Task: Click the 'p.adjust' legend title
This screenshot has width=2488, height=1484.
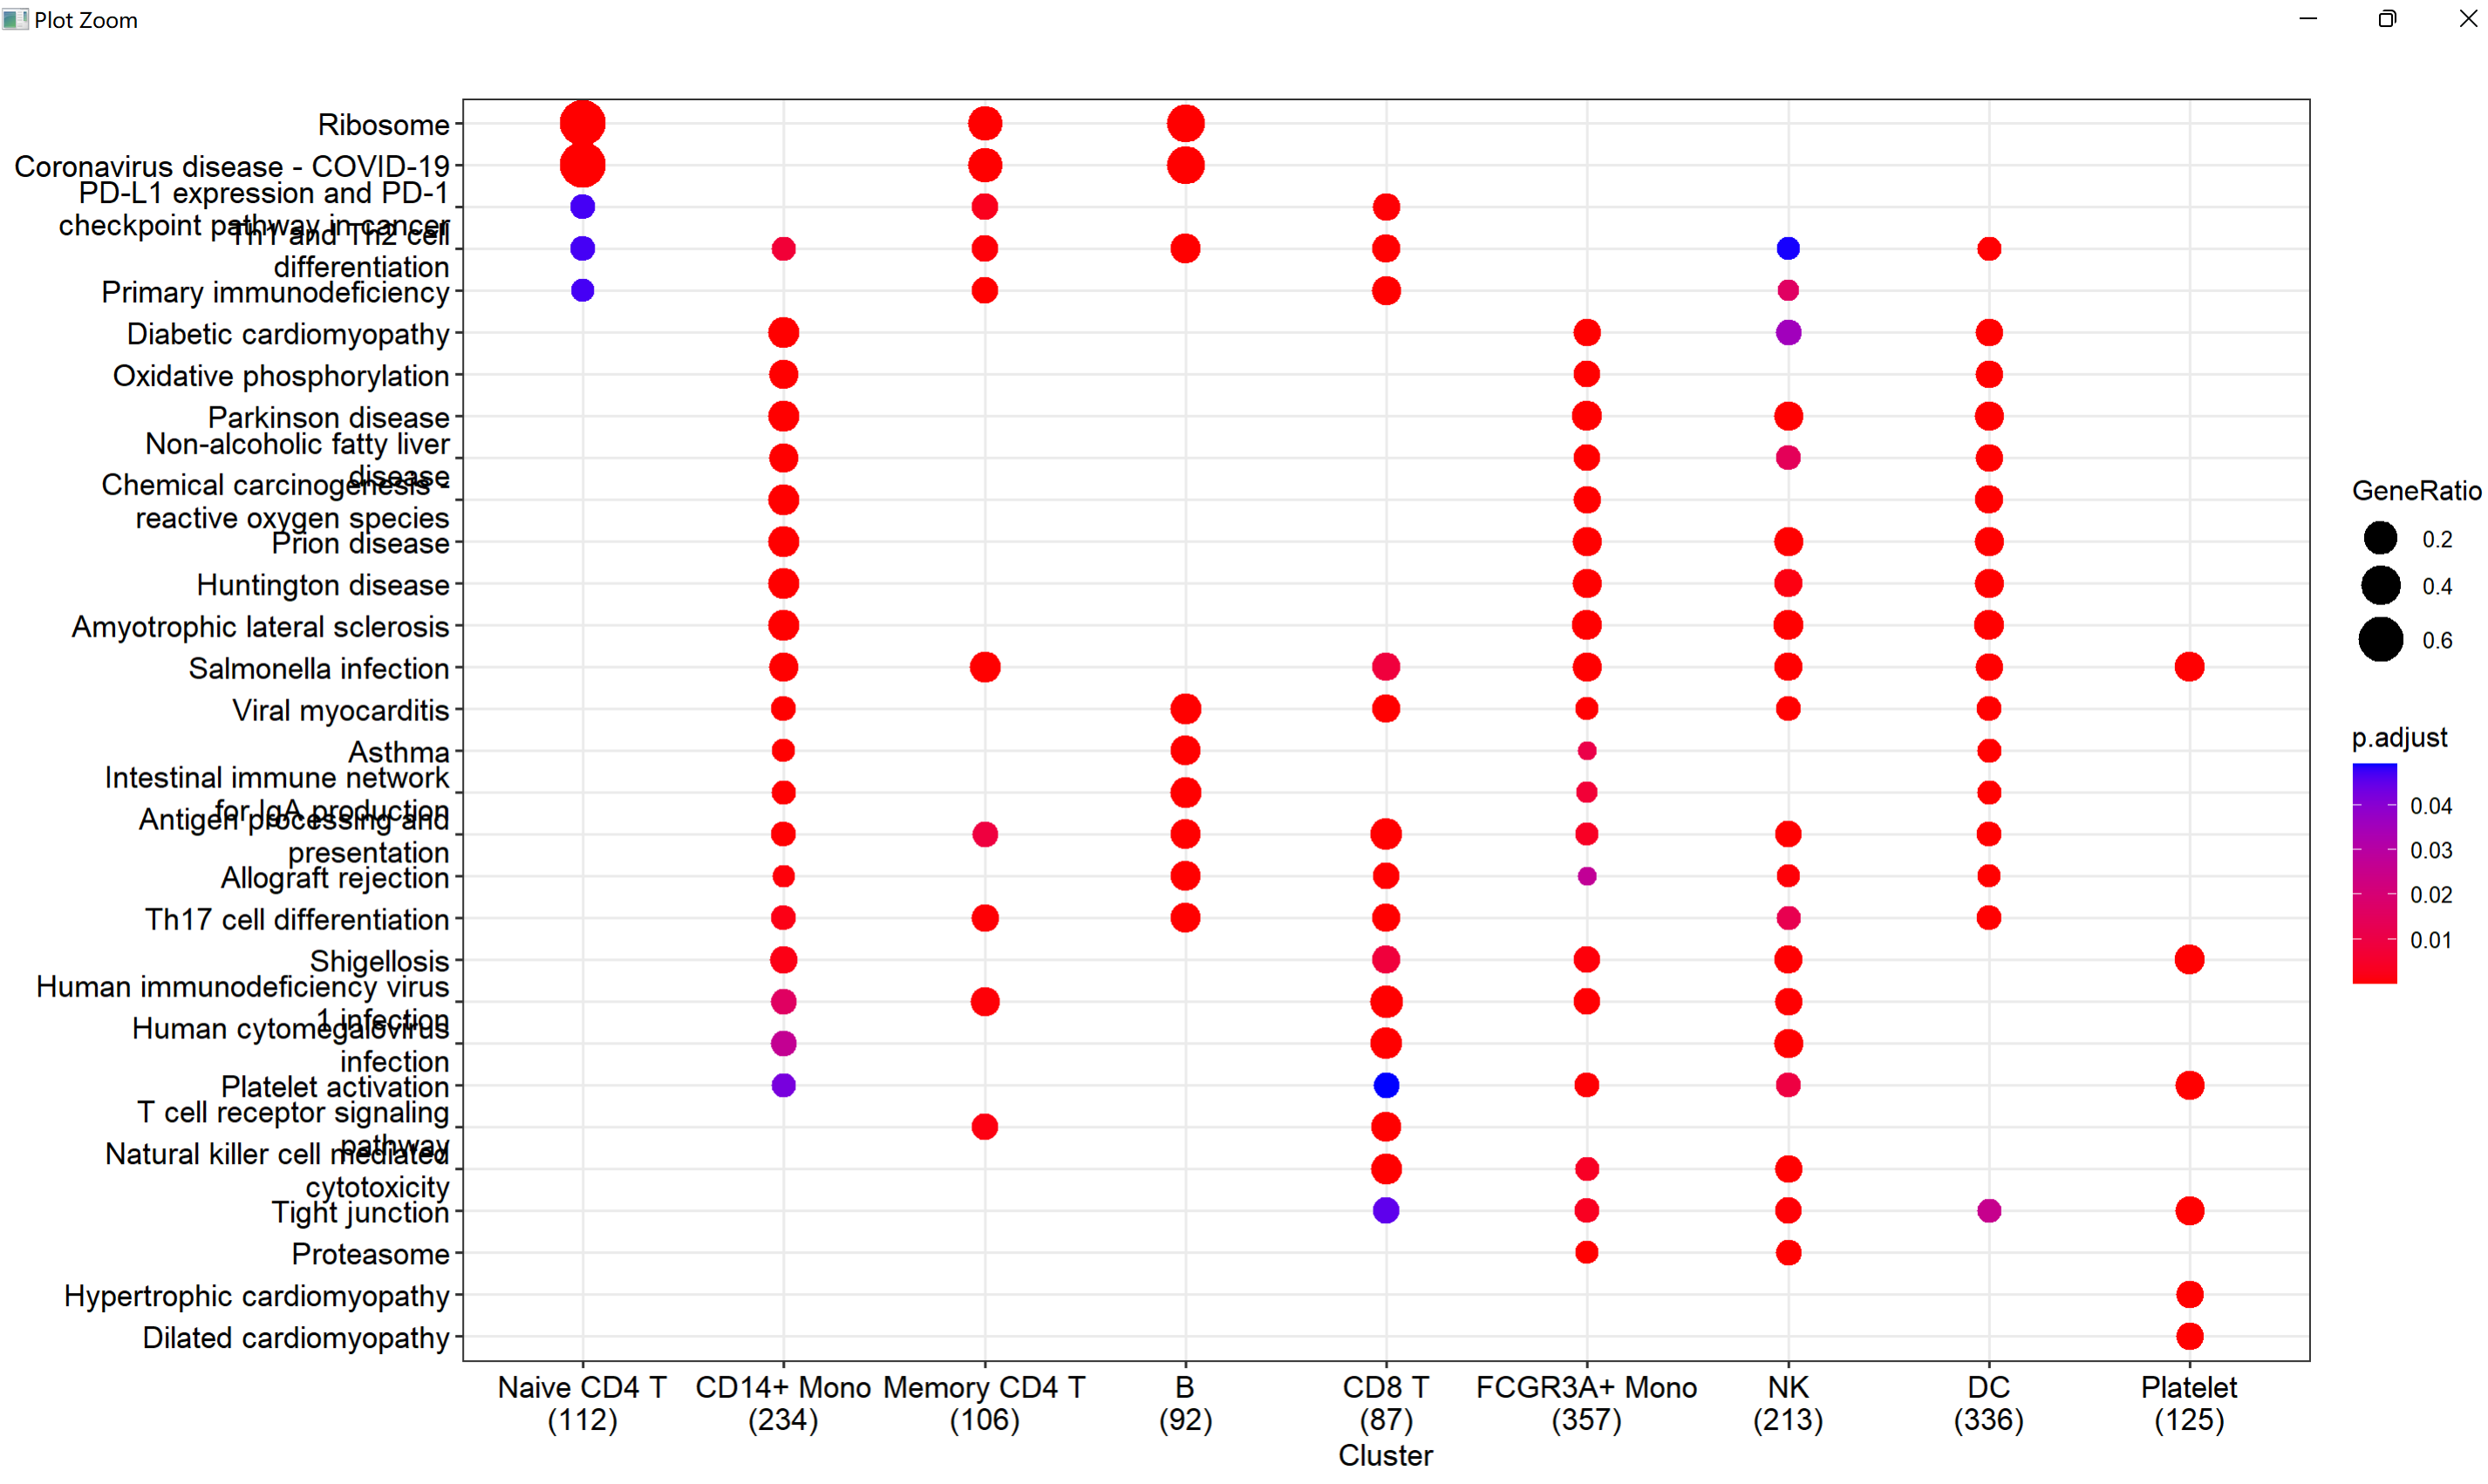Action: tap(2400, 738)
